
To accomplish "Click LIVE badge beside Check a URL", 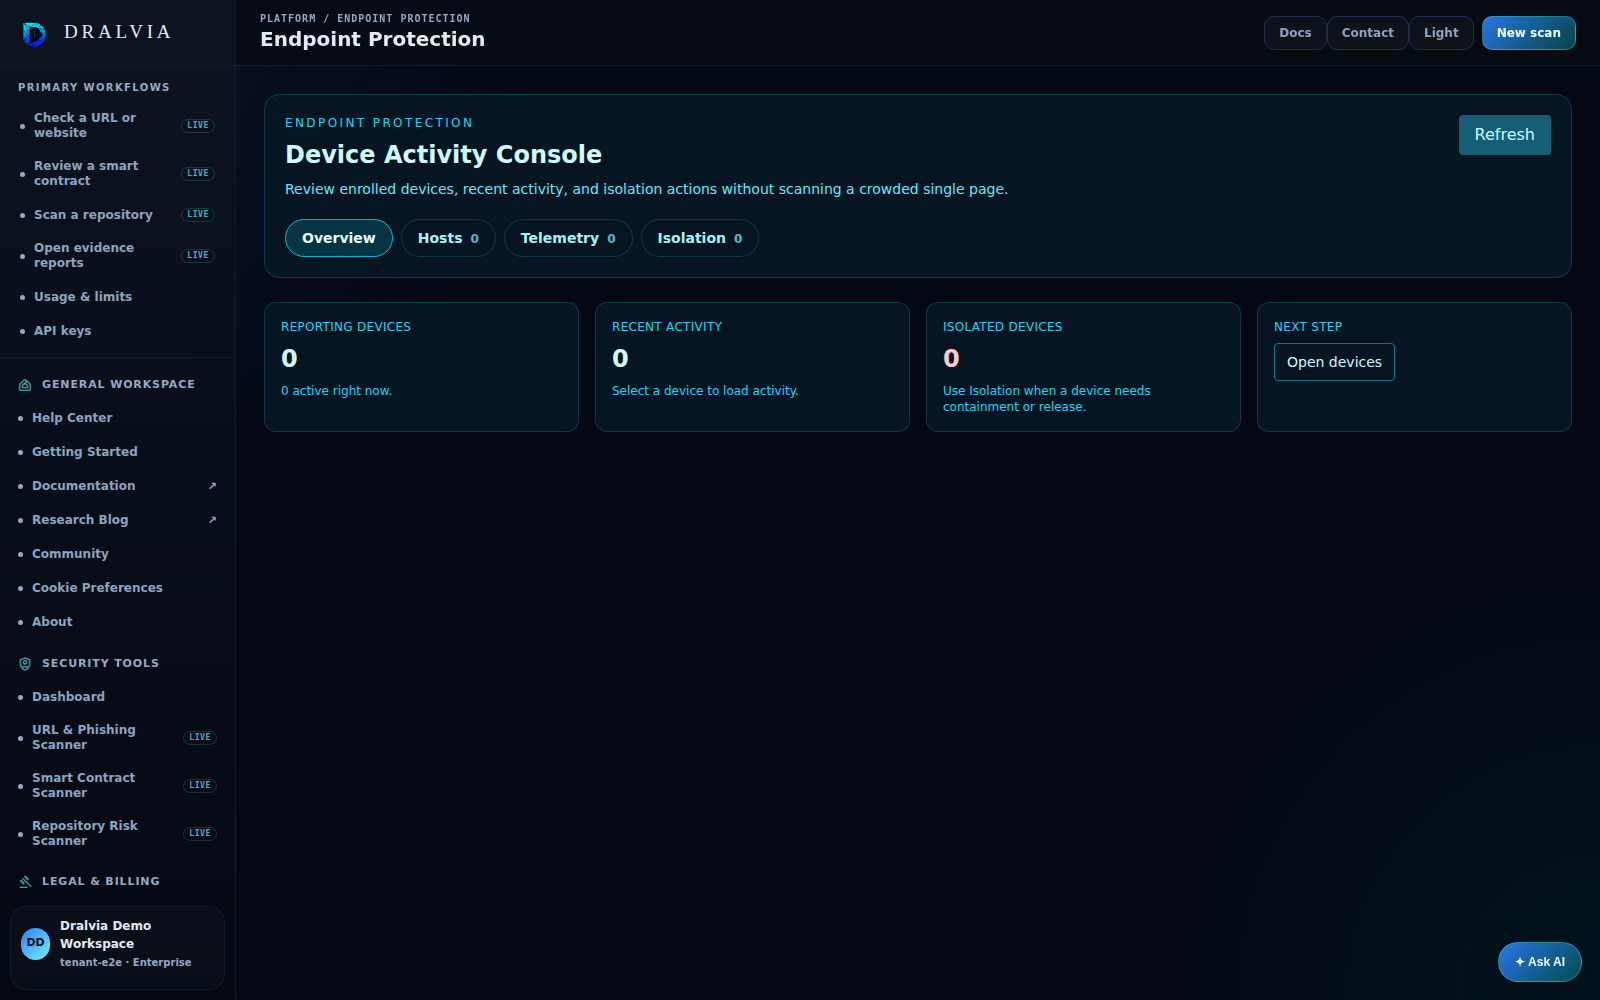I will tap(198, 125).
